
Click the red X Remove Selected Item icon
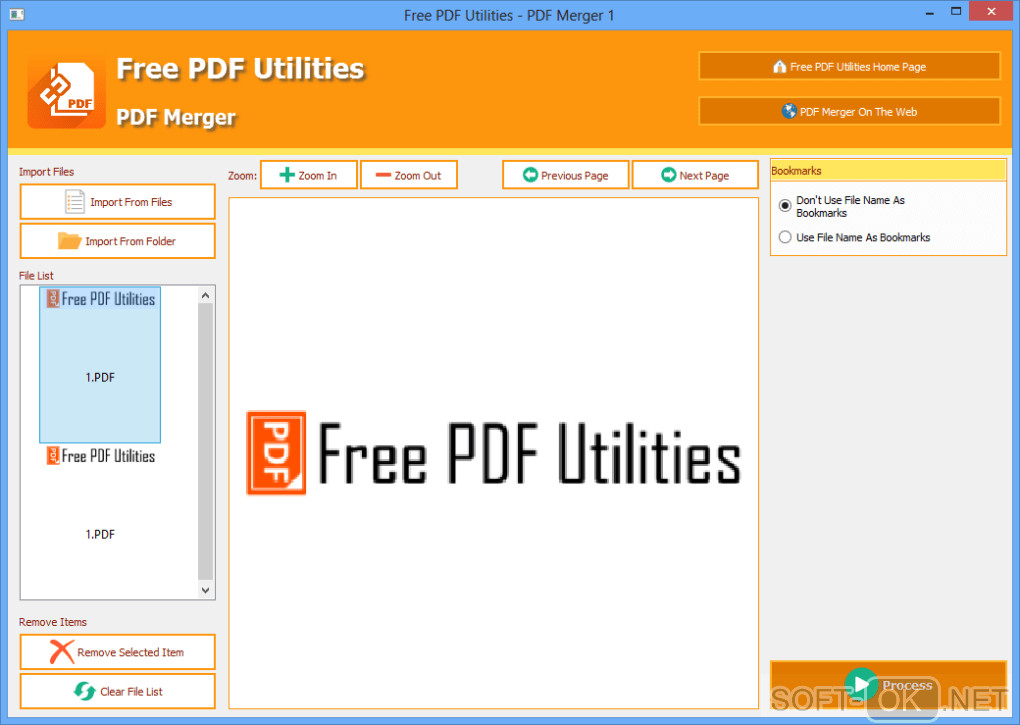tap(62, 652)
